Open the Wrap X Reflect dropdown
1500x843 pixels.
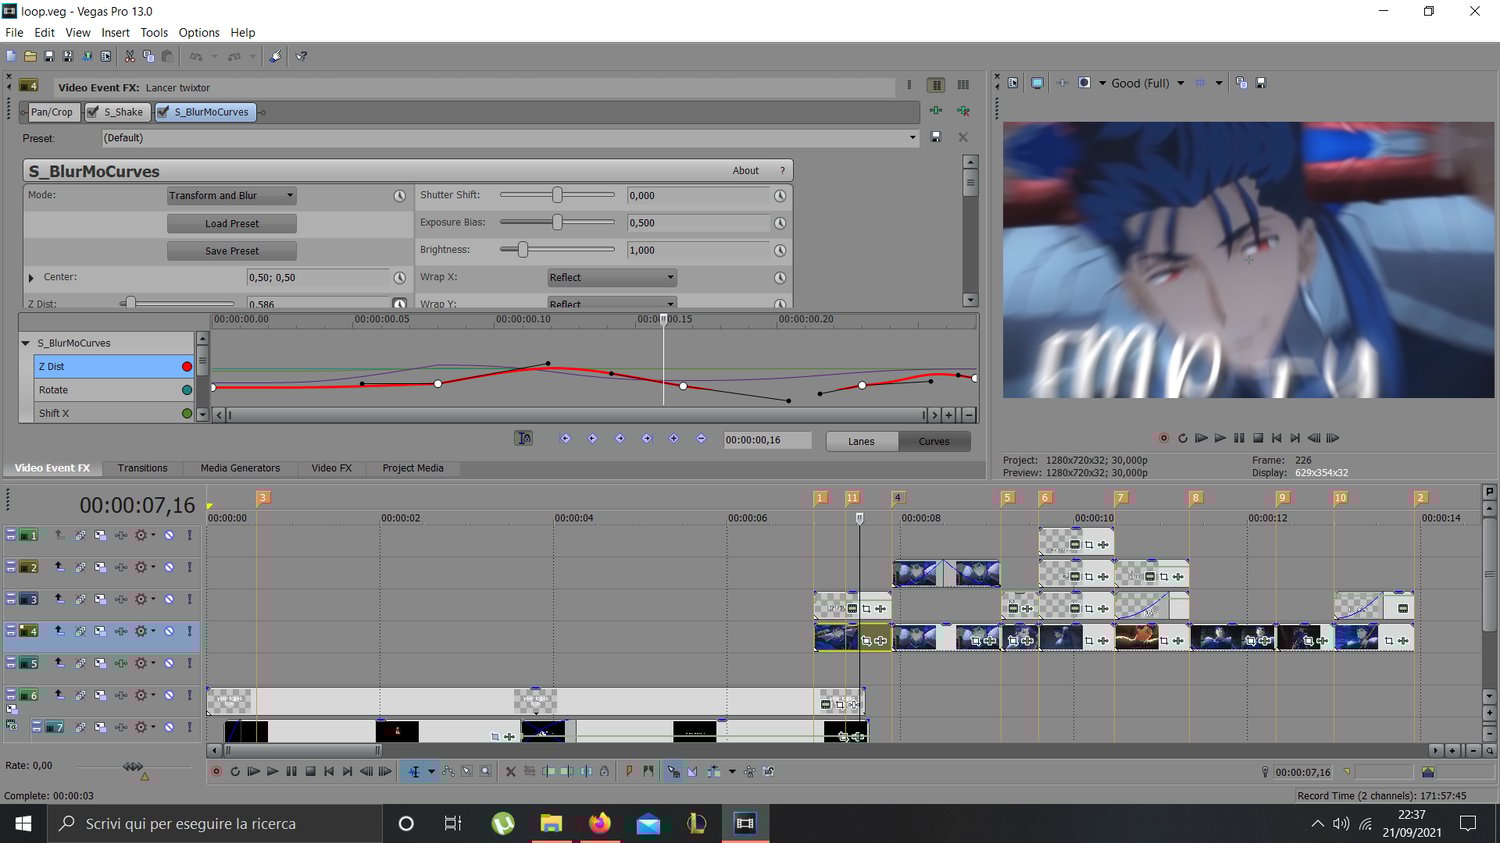tap(612, 278)
